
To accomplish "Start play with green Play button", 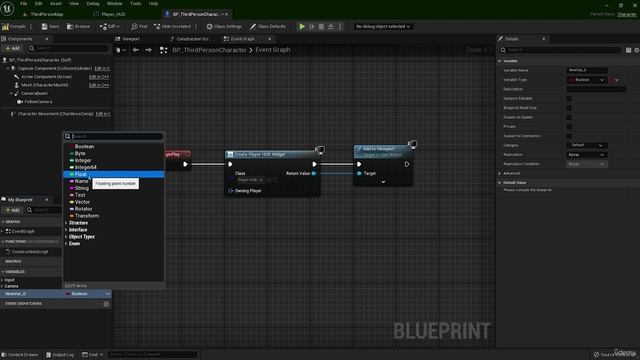I will click(302, 27).
